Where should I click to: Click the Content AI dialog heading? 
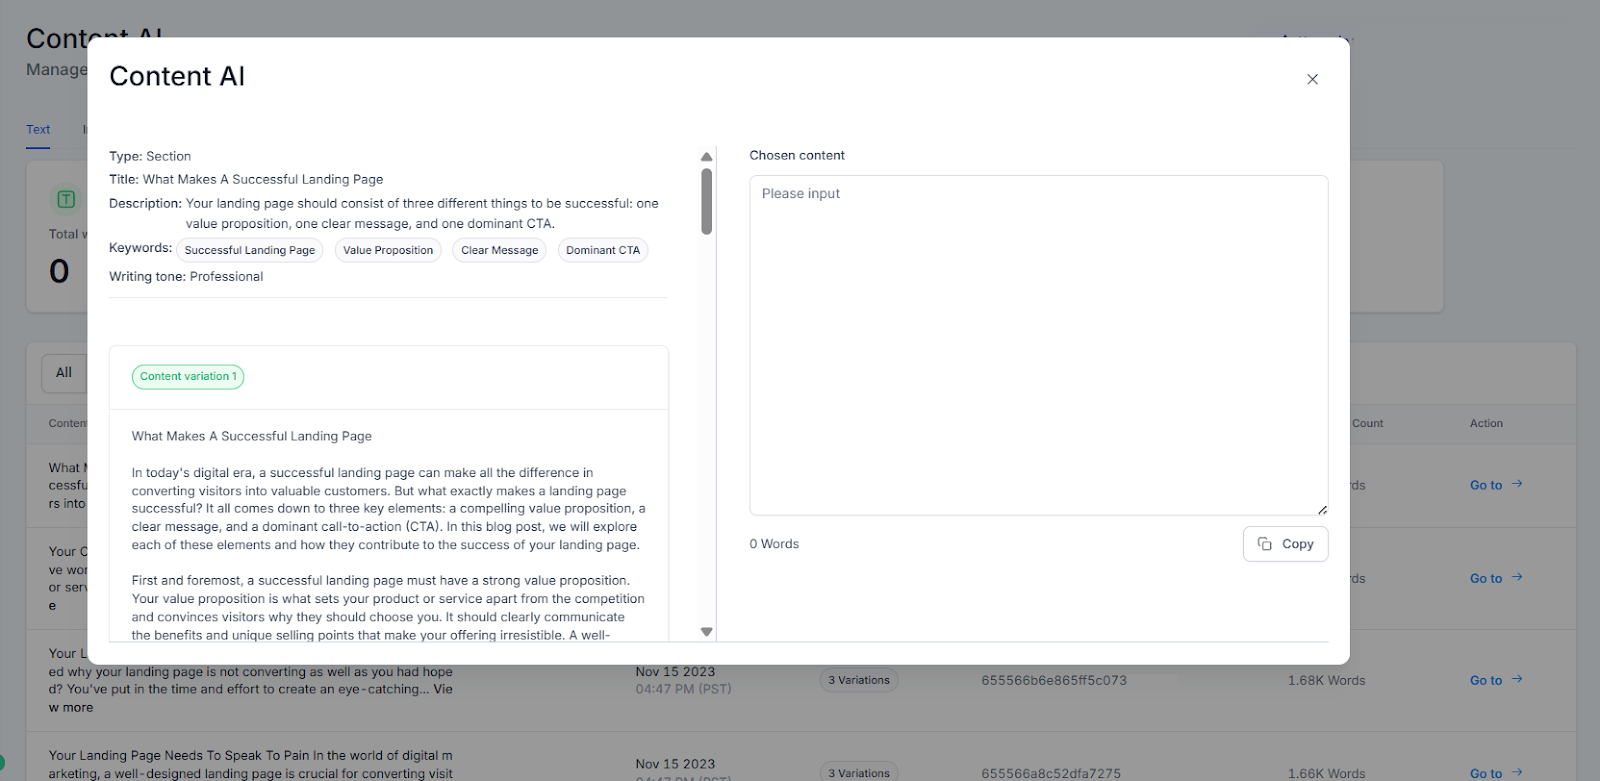coord(177,76)
